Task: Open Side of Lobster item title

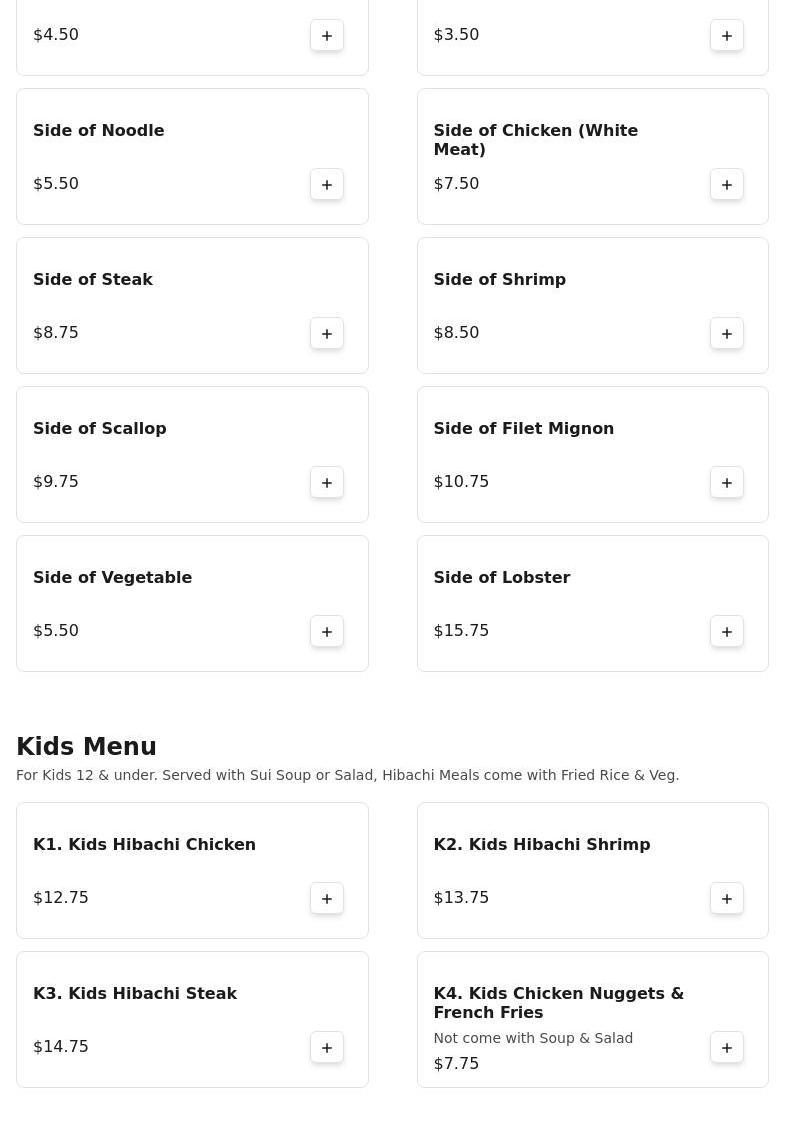Action: pos(501,577)
